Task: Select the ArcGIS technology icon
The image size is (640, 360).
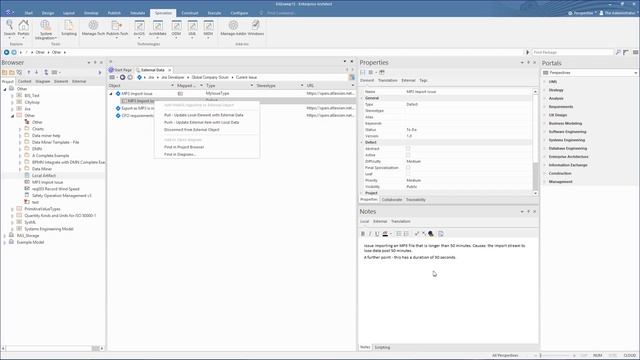Action: point(139,29)
